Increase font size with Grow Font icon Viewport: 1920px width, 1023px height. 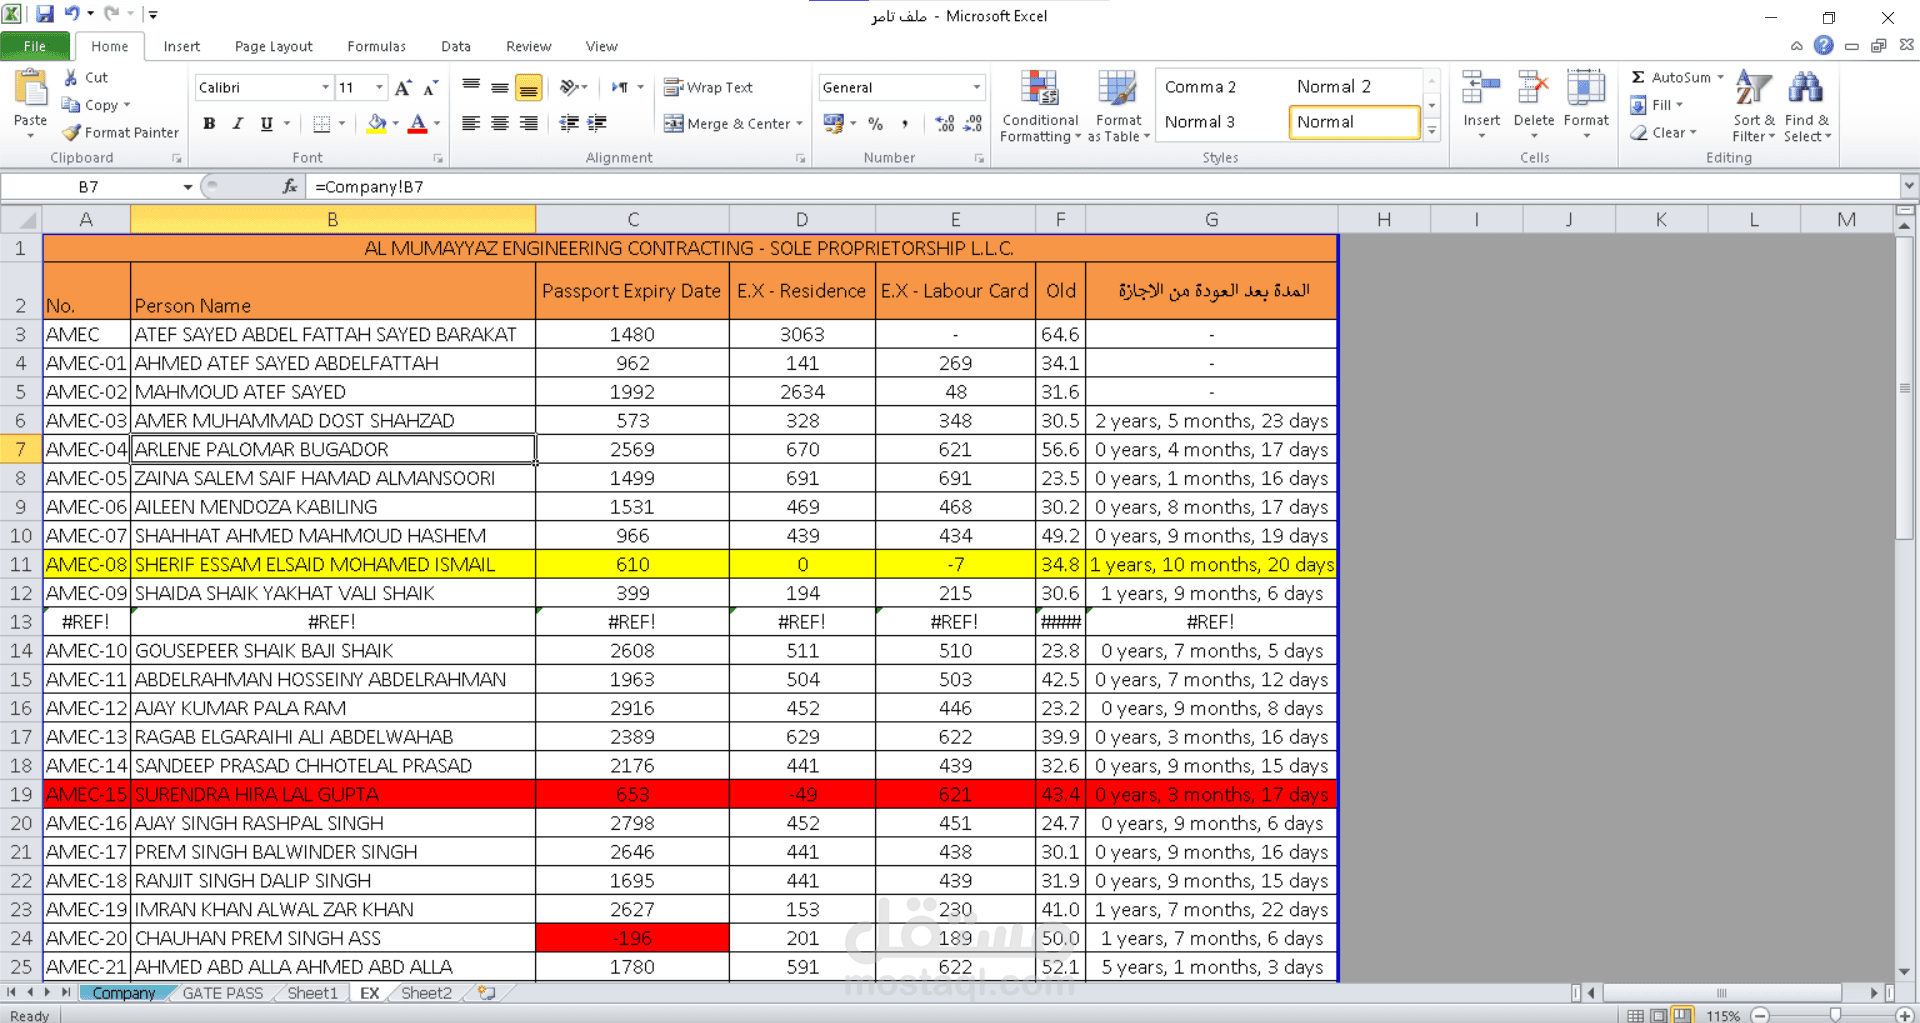click(403, 88)
